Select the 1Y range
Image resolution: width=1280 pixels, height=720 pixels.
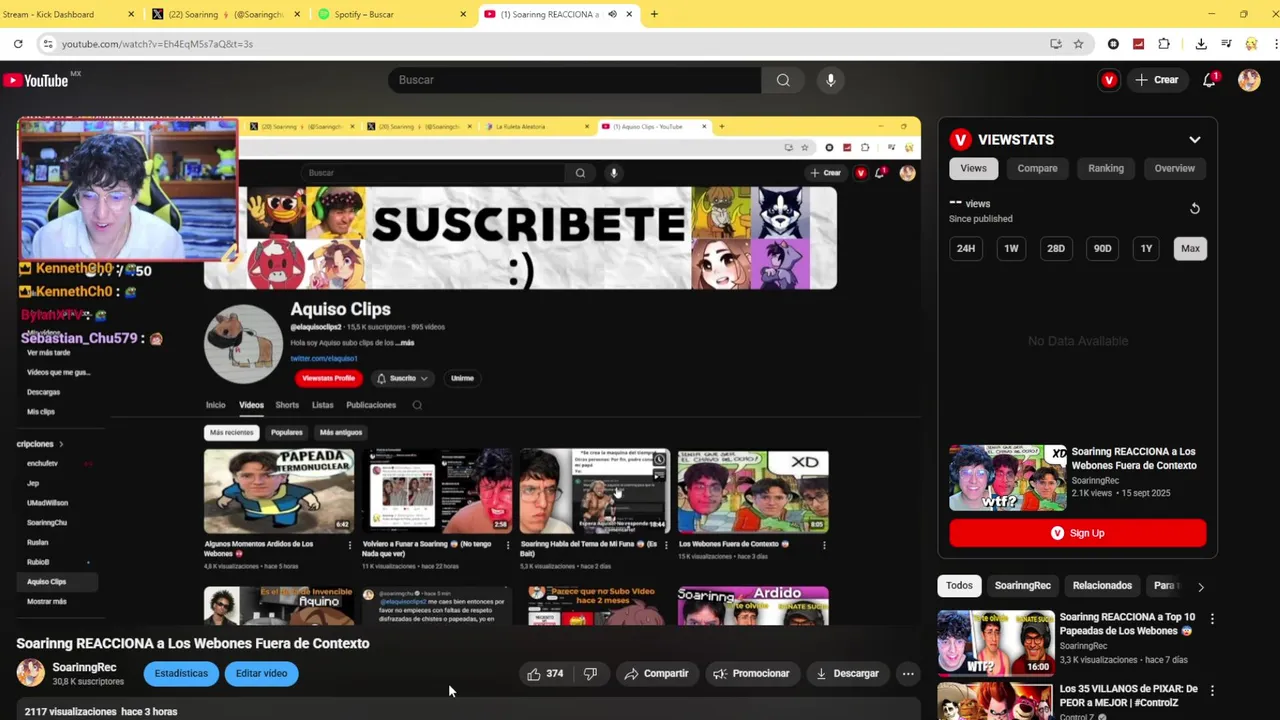[1146, 249]
